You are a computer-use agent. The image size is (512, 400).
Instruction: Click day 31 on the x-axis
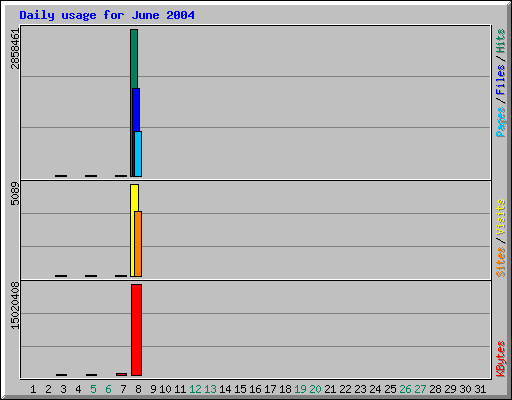(480, 389)
